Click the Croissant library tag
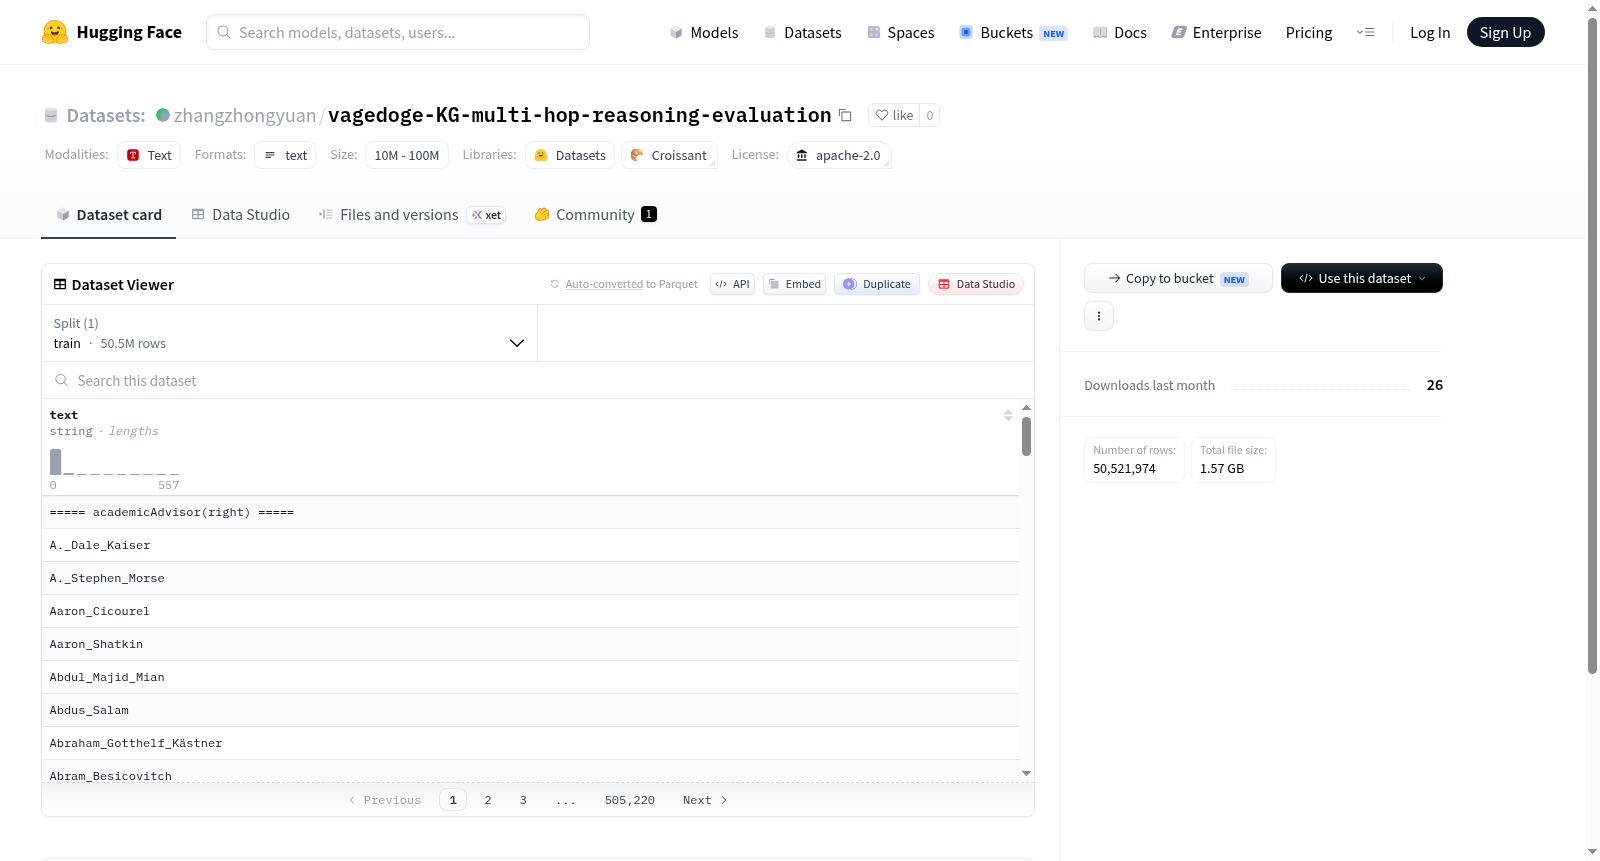Image resolution: width=1600 pixels, height=861 pixels. point(669,155)
